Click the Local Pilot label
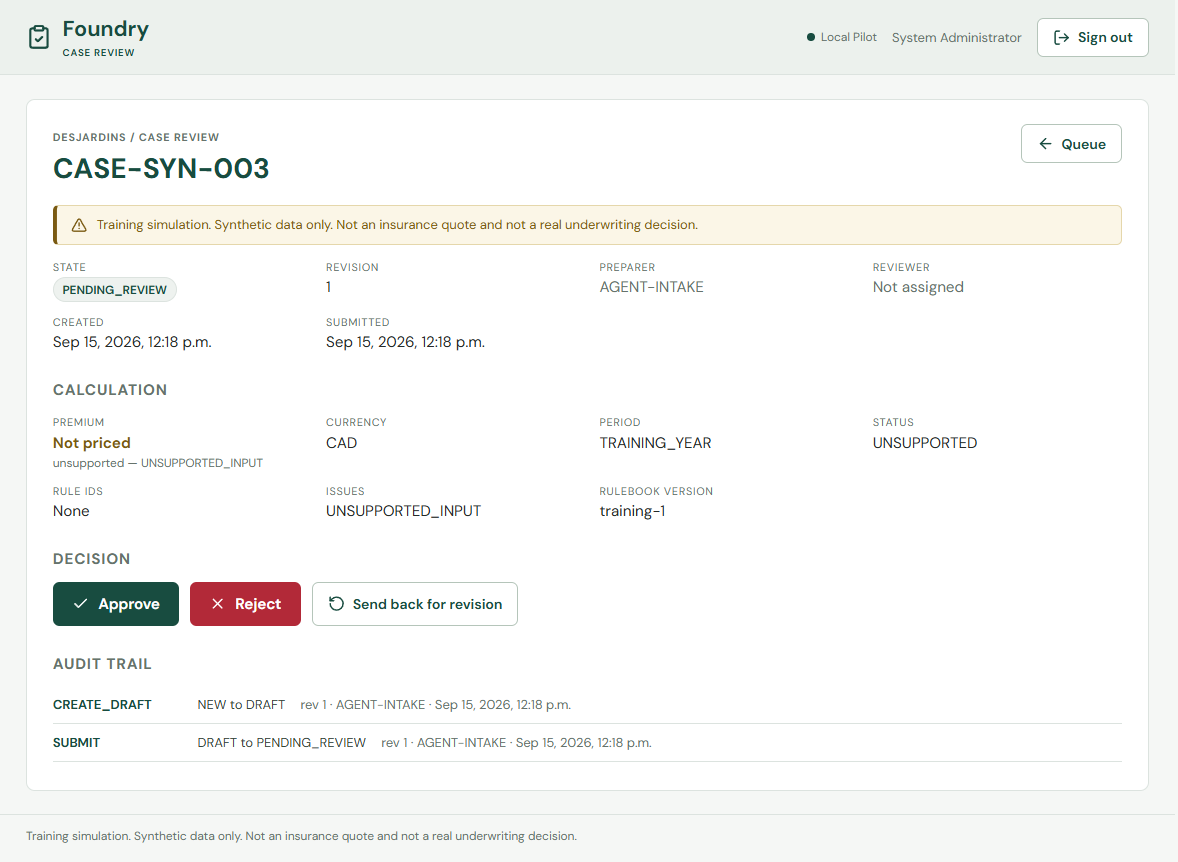Screen dimensions: 1178x862 [848, 37]
